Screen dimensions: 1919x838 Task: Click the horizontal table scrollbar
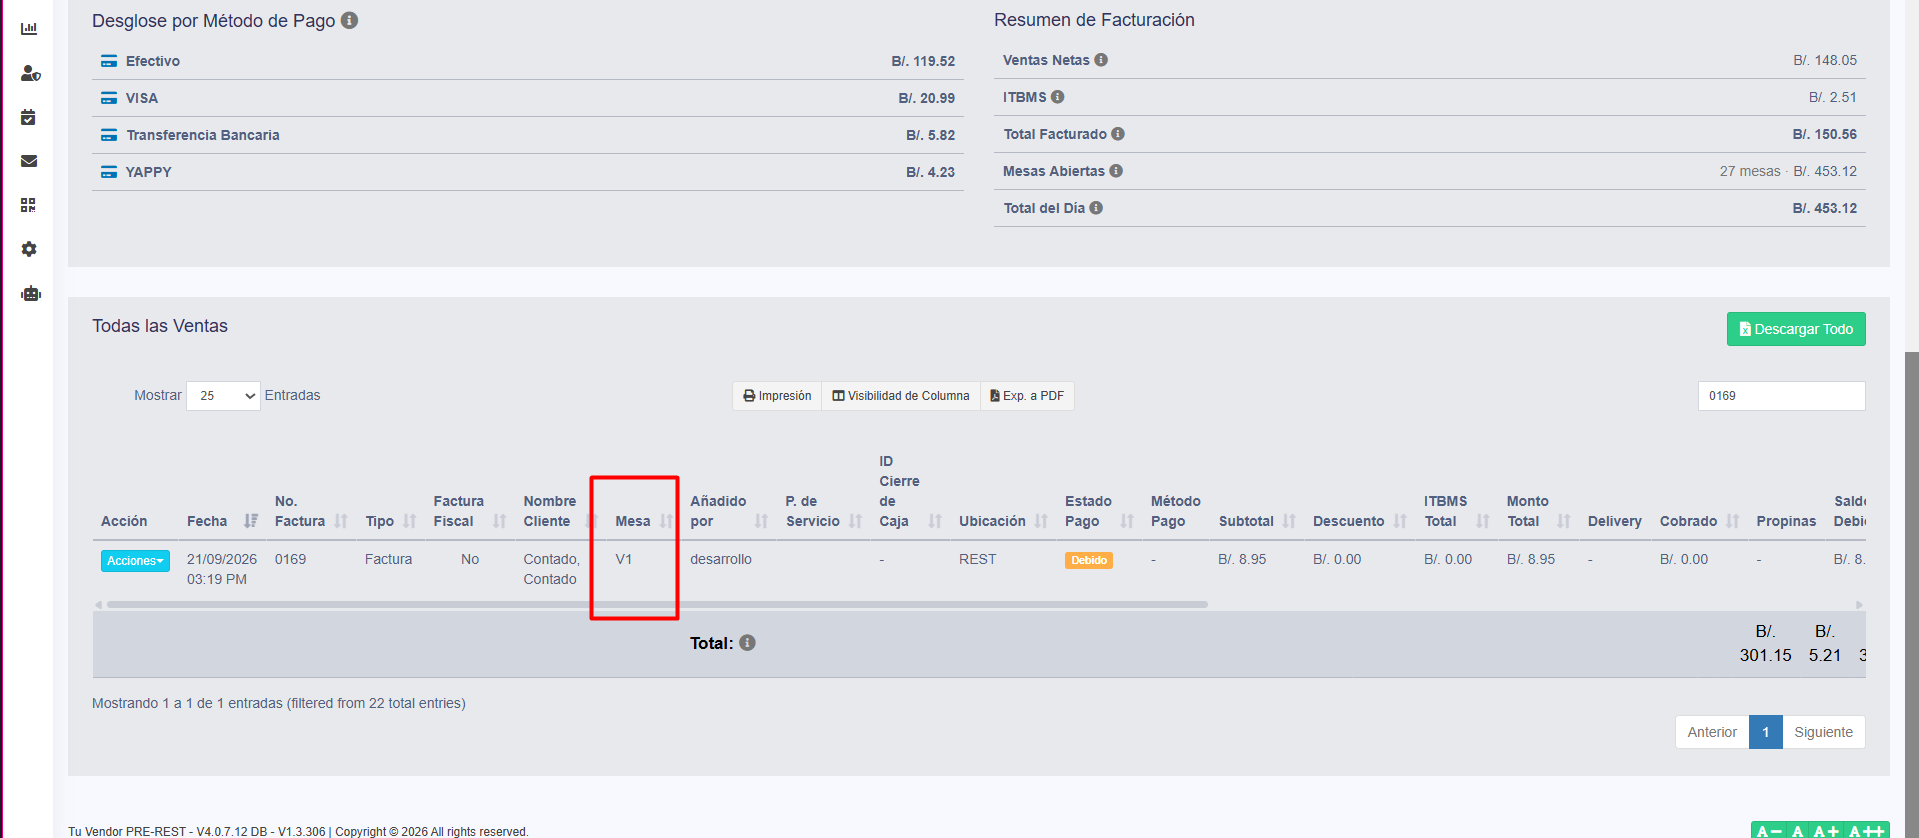[x=657, y=605]
